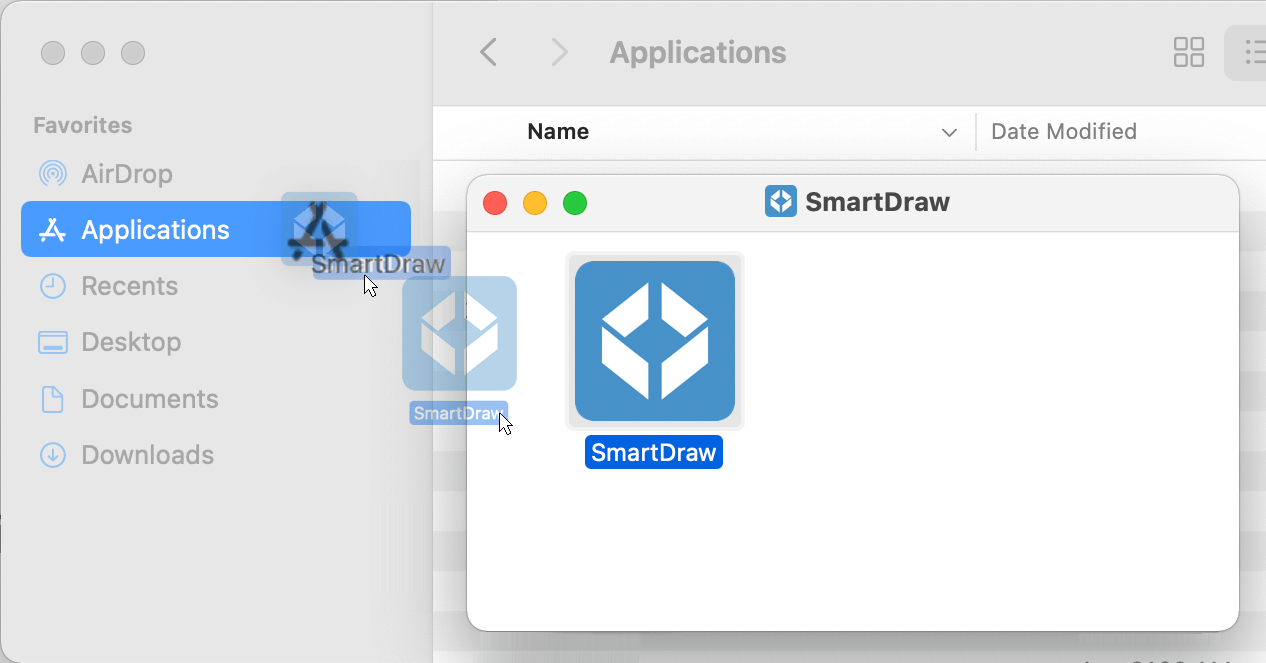Open the Name column sort dropdown
1266x663 pixels.
click(948, 131)
